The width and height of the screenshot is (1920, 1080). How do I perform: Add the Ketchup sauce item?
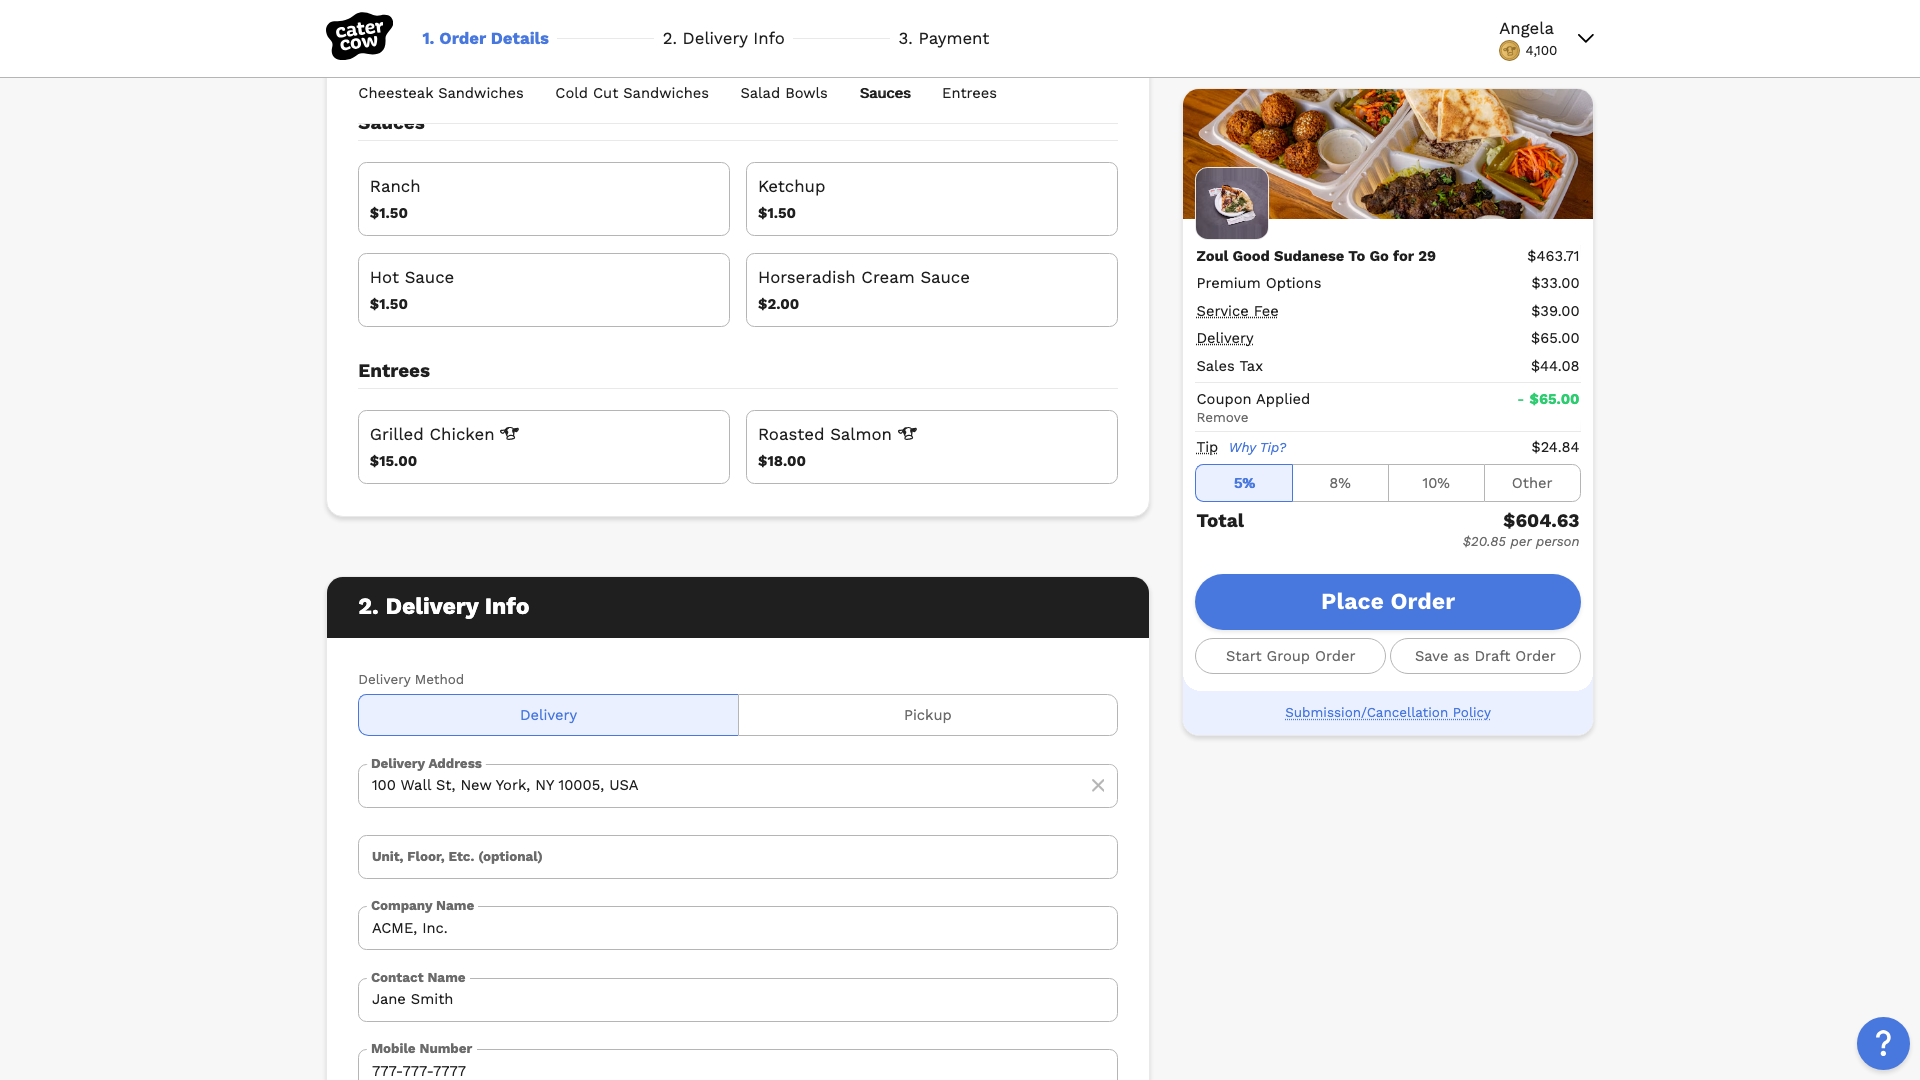tap(932, 199)
